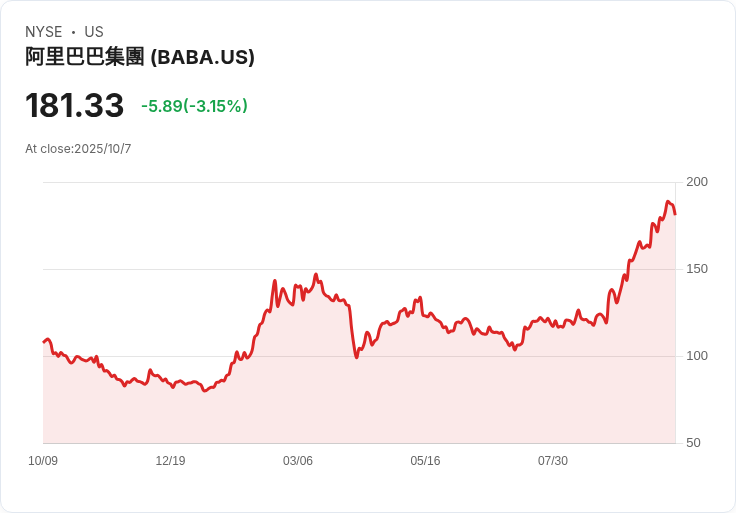
Task: Click the current price 181.33
Action: [74, 106]
